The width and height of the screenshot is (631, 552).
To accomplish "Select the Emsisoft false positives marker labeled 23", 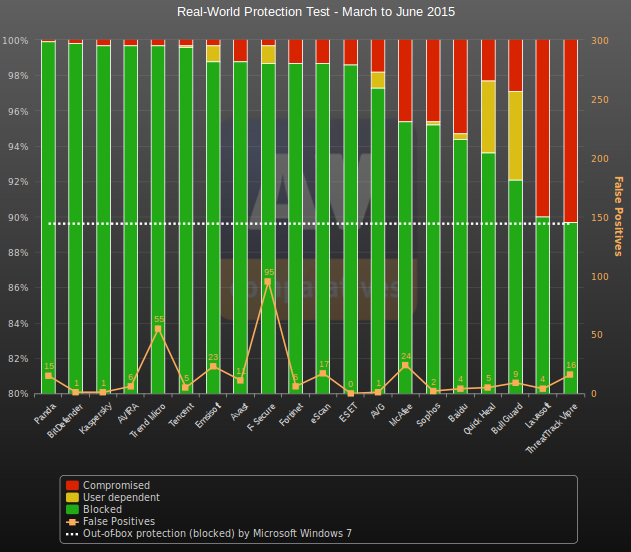I will coord(213,367).
